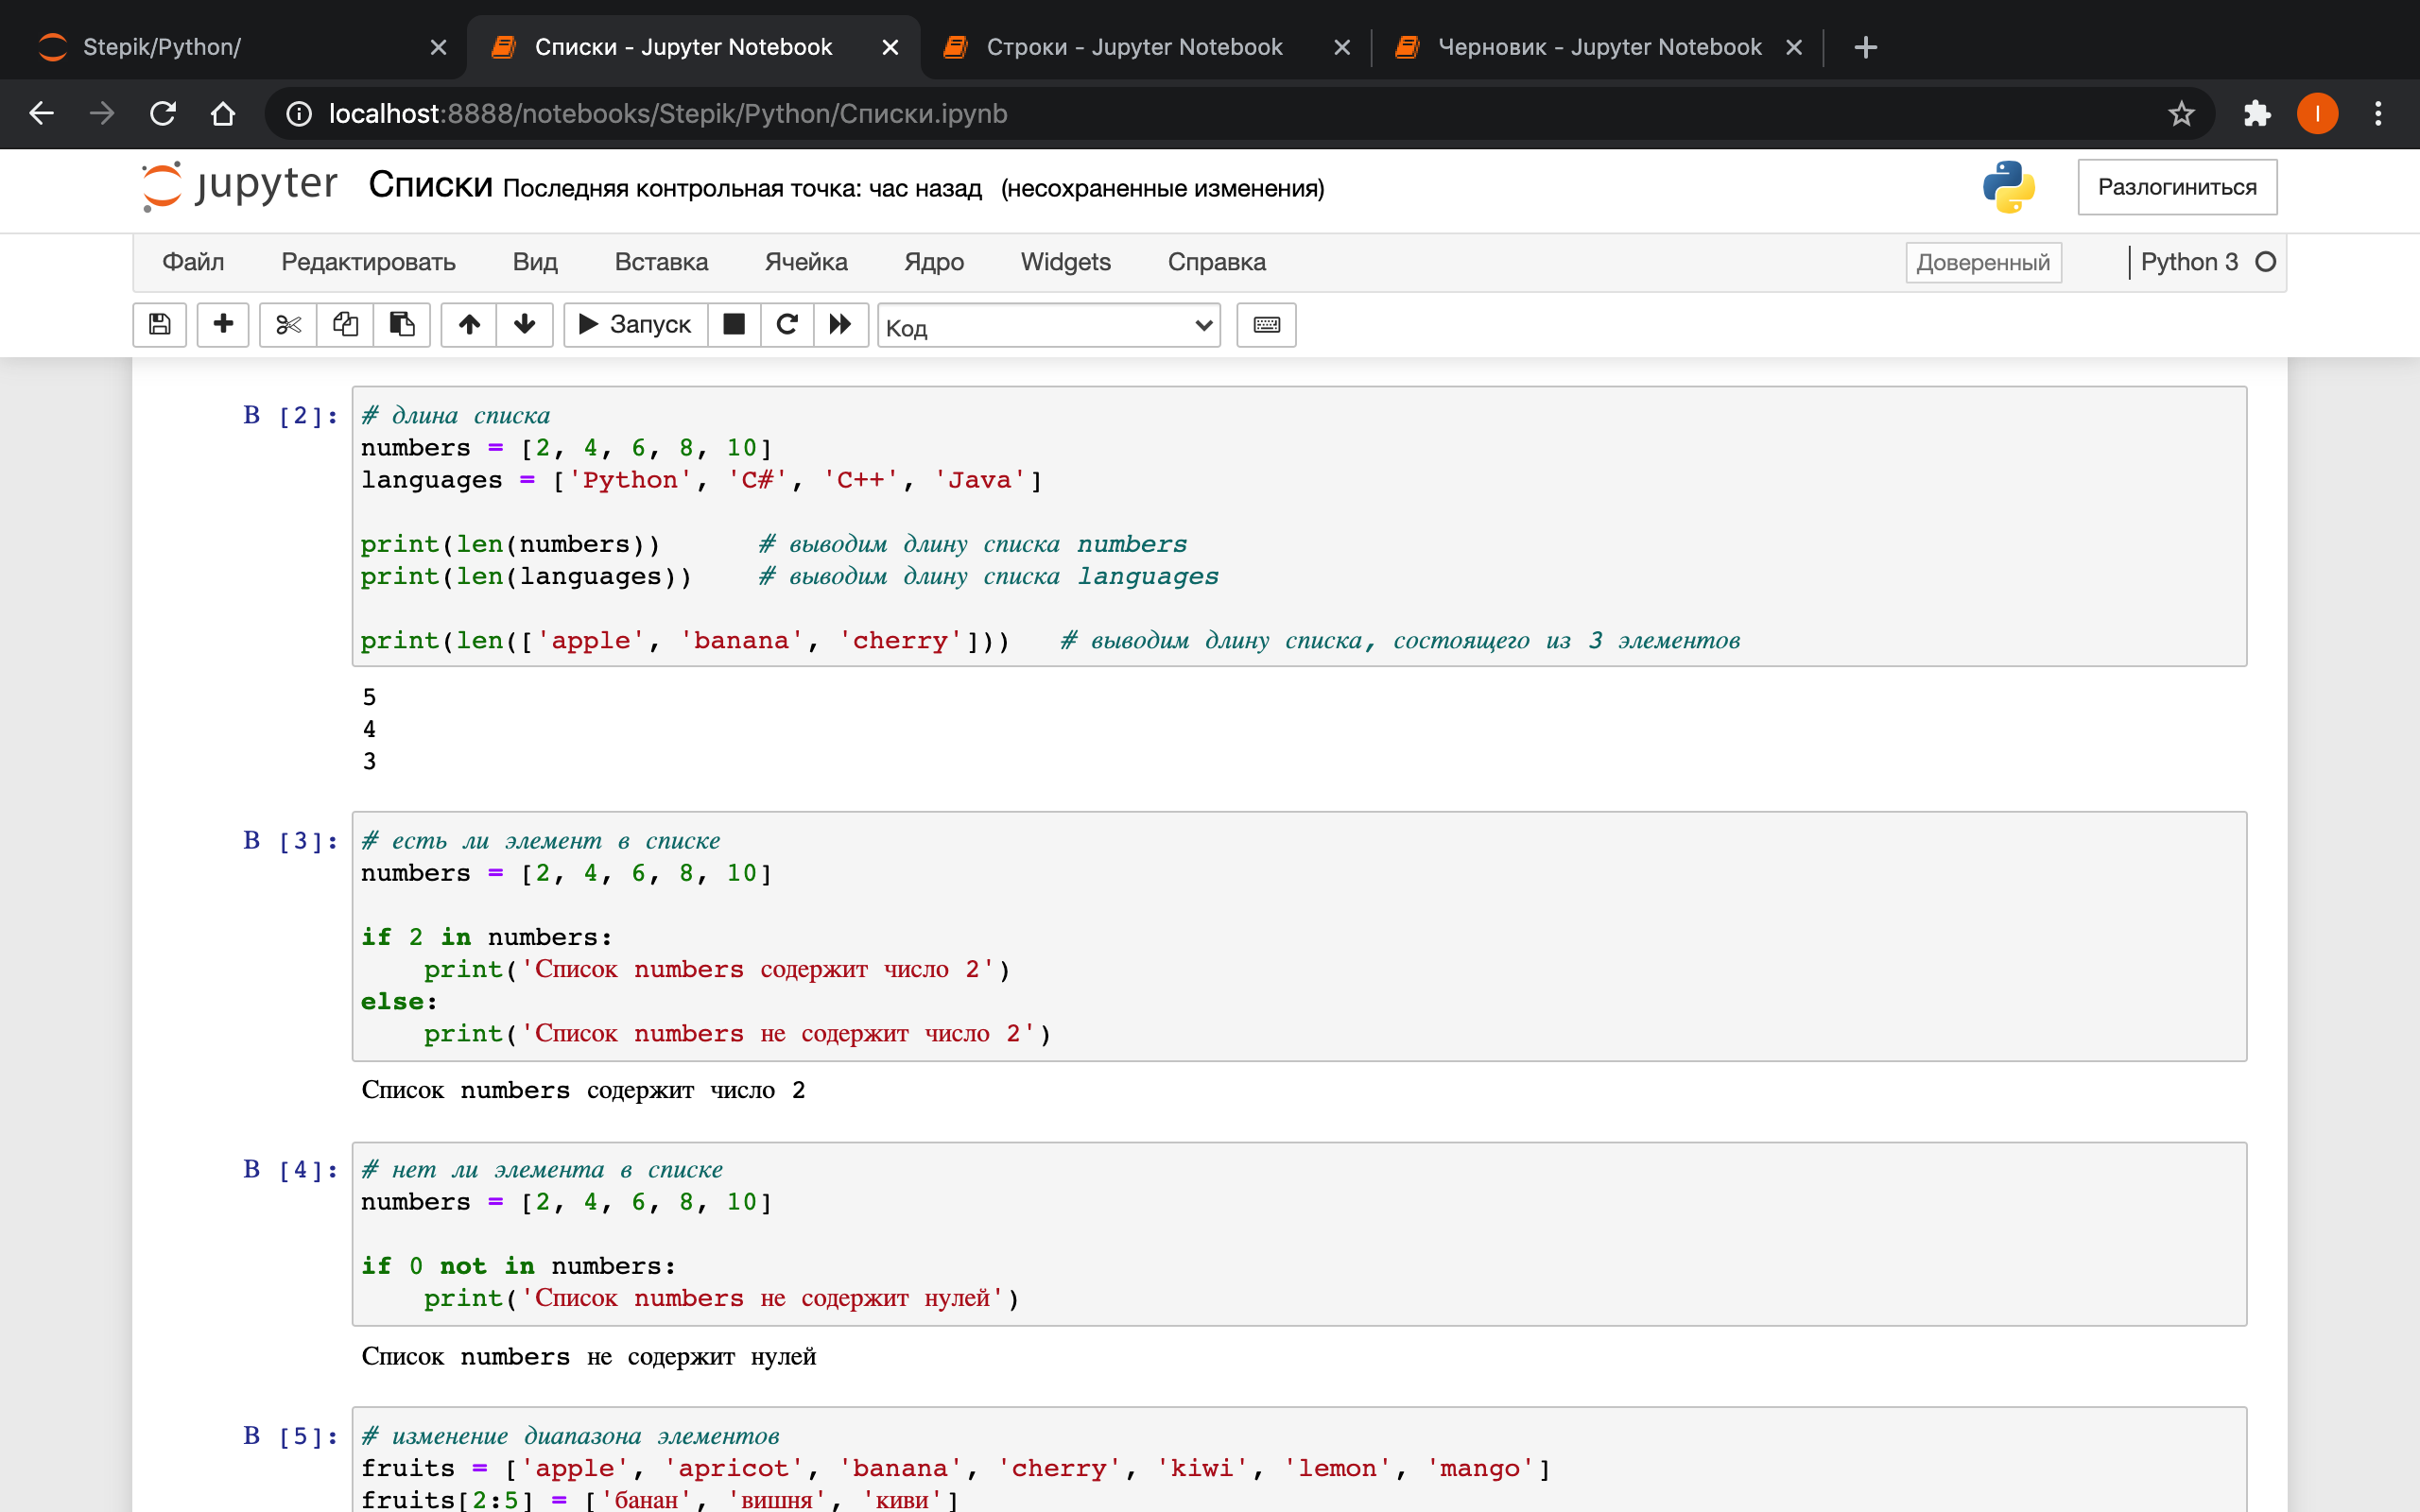
Task: Click the Разлогиниться button
Action: click(x=2176, y=187)
